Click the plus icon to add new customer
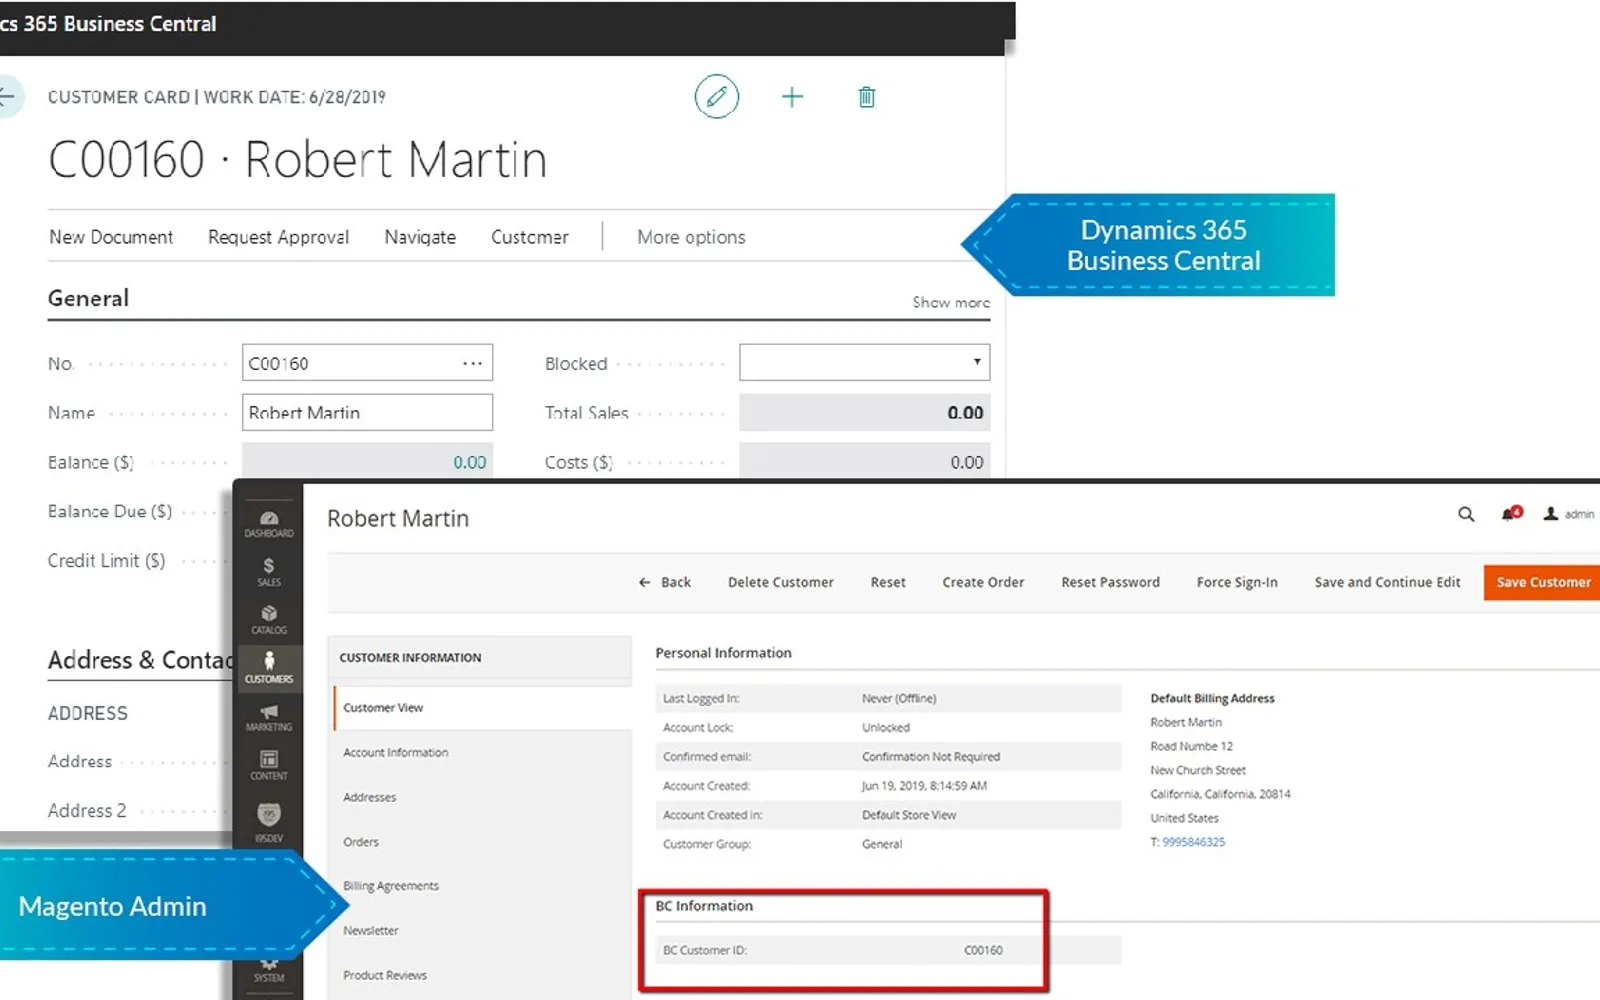Image resolution: width=1600 pixels, height=1000 pixels. tap(792, 97)
